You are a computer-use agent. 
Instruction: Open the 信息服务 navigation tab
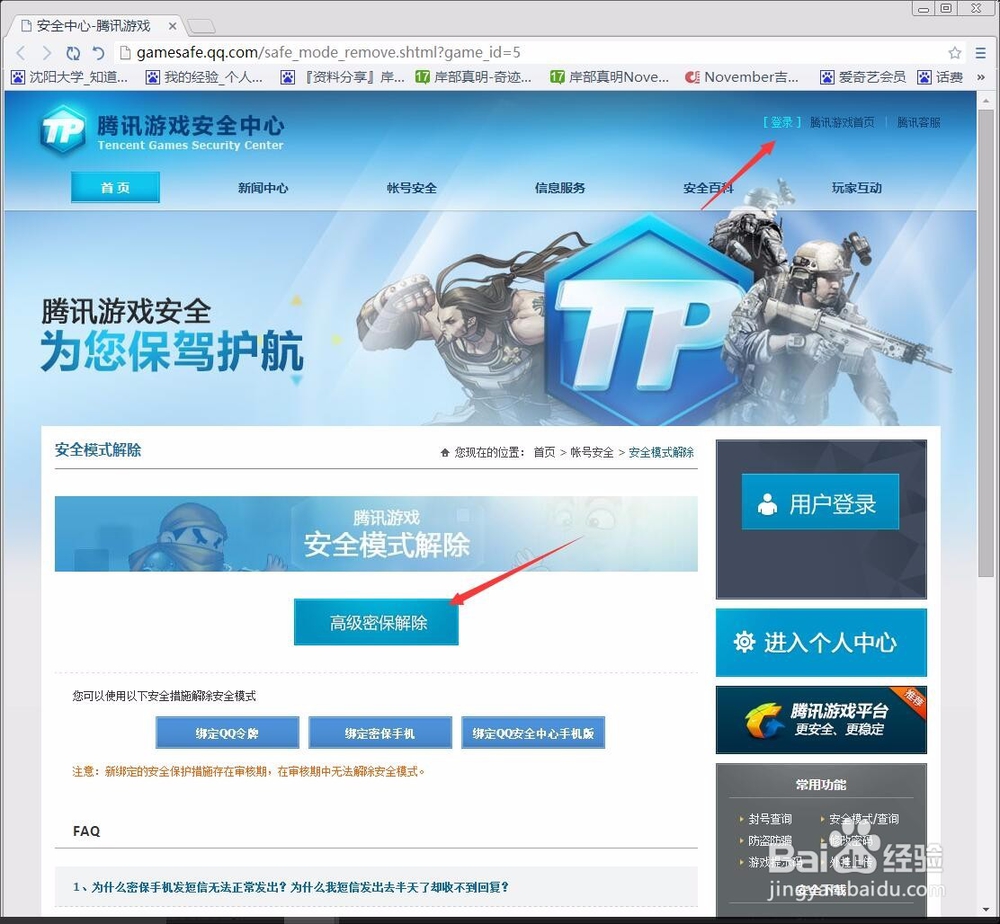point(560,188)
